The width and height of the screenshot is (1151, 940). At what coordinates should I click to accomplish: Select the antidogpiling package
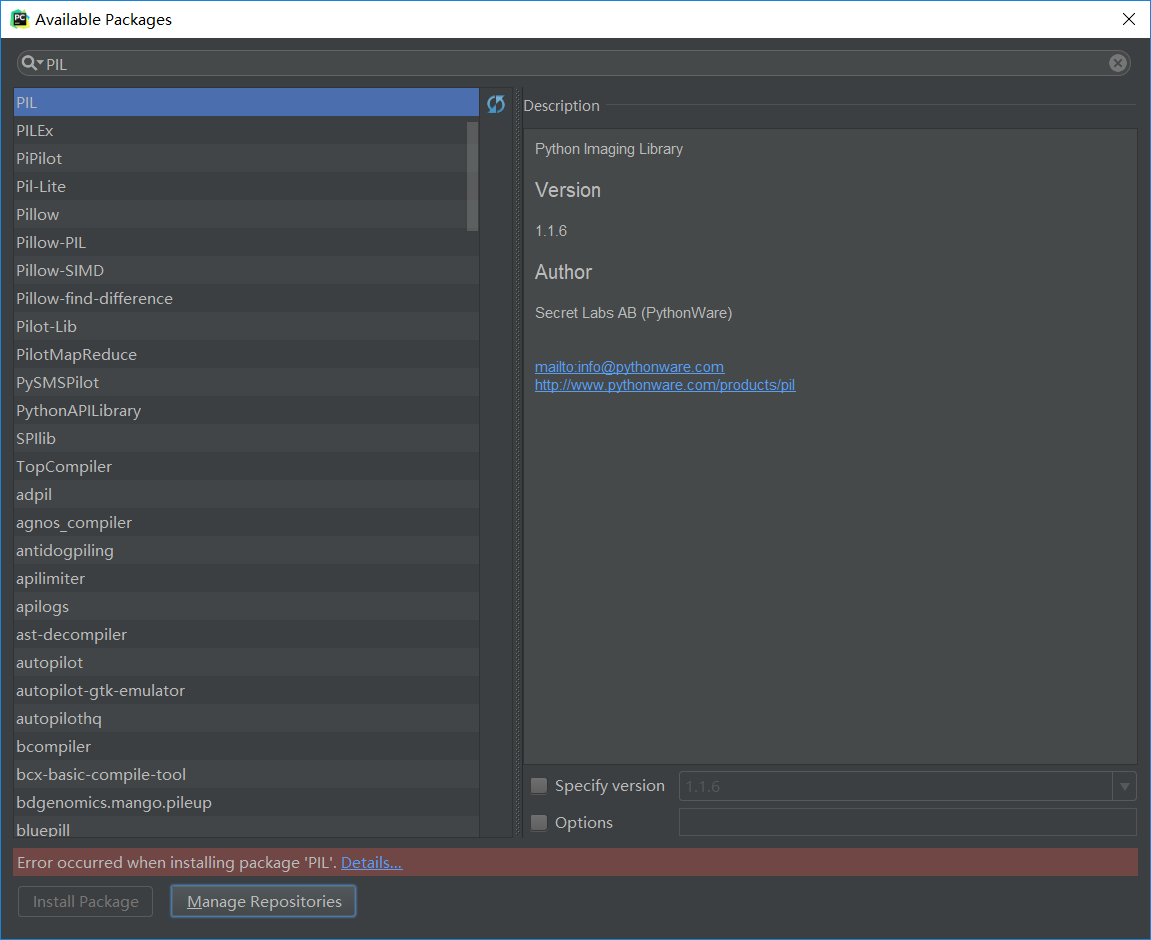[x=246, y=550]
